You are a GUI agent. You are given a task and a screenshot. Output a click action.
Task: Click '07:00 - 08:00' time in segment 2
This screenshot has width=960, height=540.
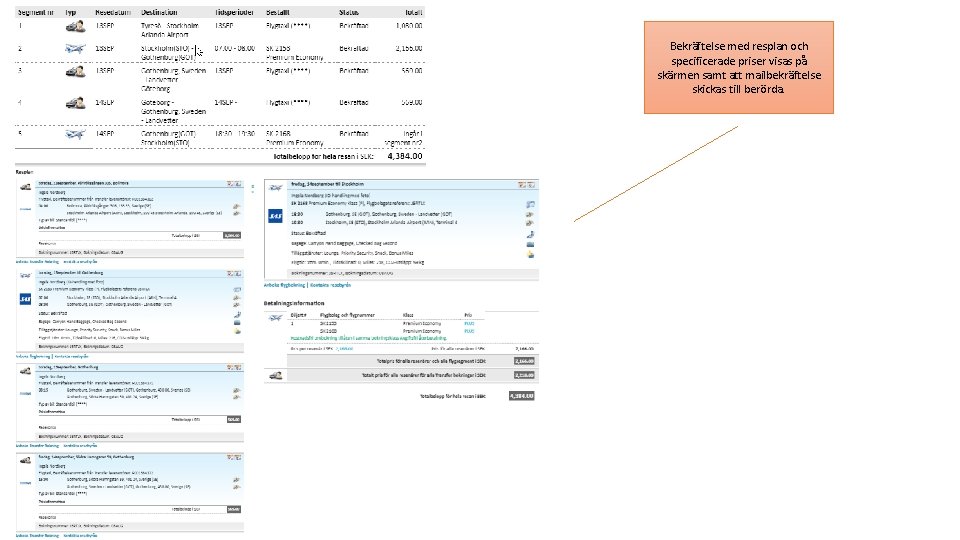tap(234, 48)
